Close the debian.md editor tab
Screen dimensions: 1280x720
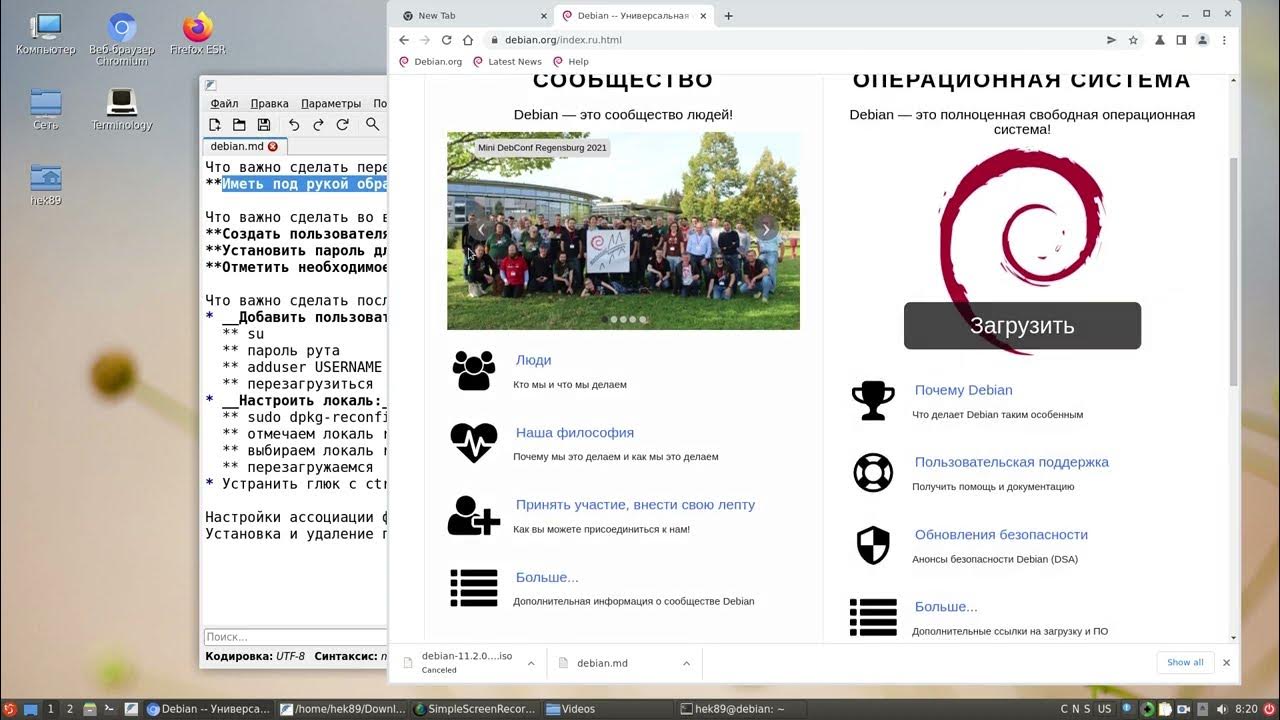click(x=273, y=147)
